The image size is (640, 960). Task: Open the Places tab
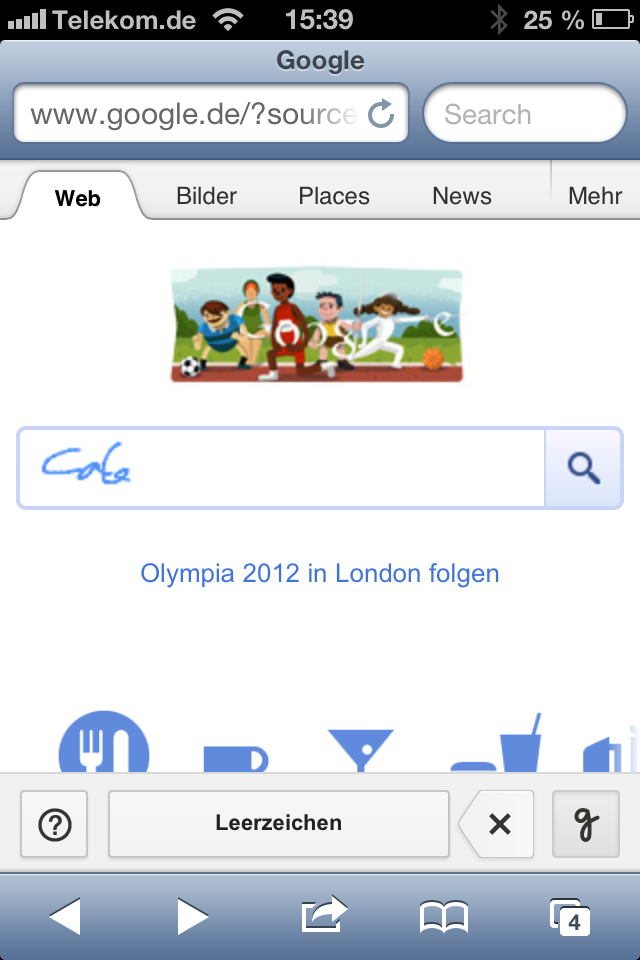(334, 196)
